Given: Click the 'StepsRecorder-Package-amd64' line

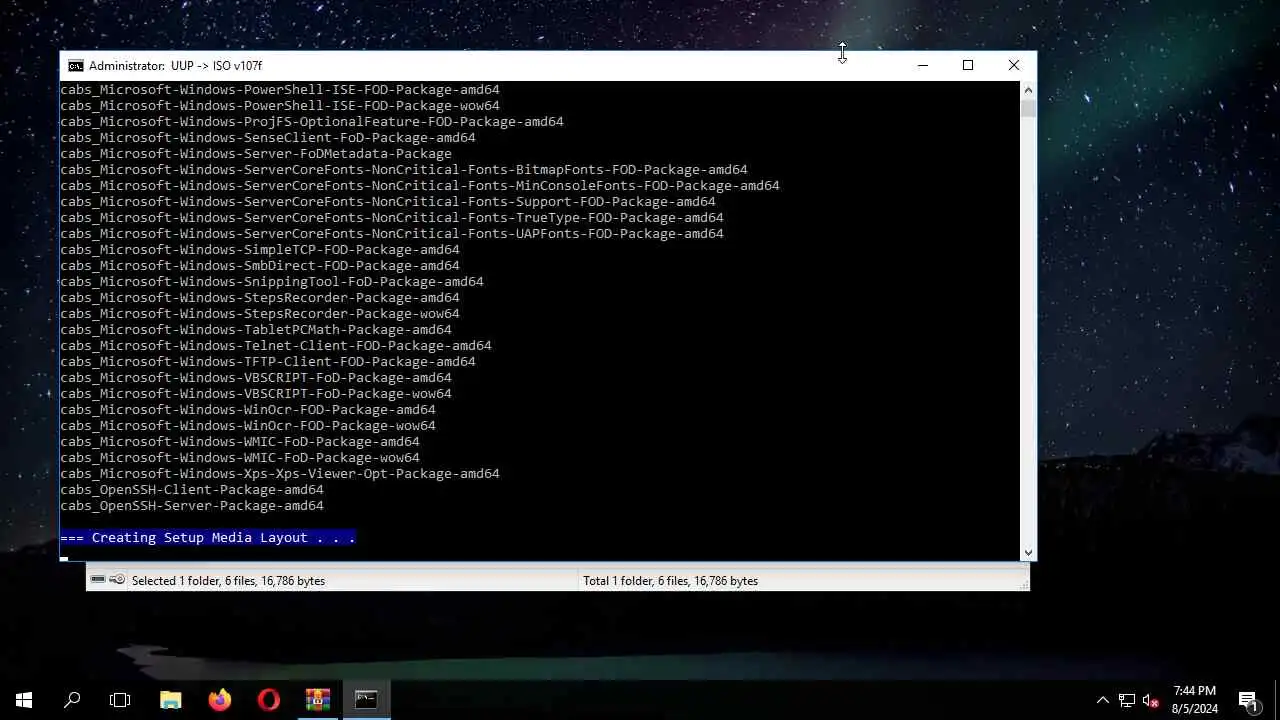Looking at the screenshot, I should pos(260,298).
